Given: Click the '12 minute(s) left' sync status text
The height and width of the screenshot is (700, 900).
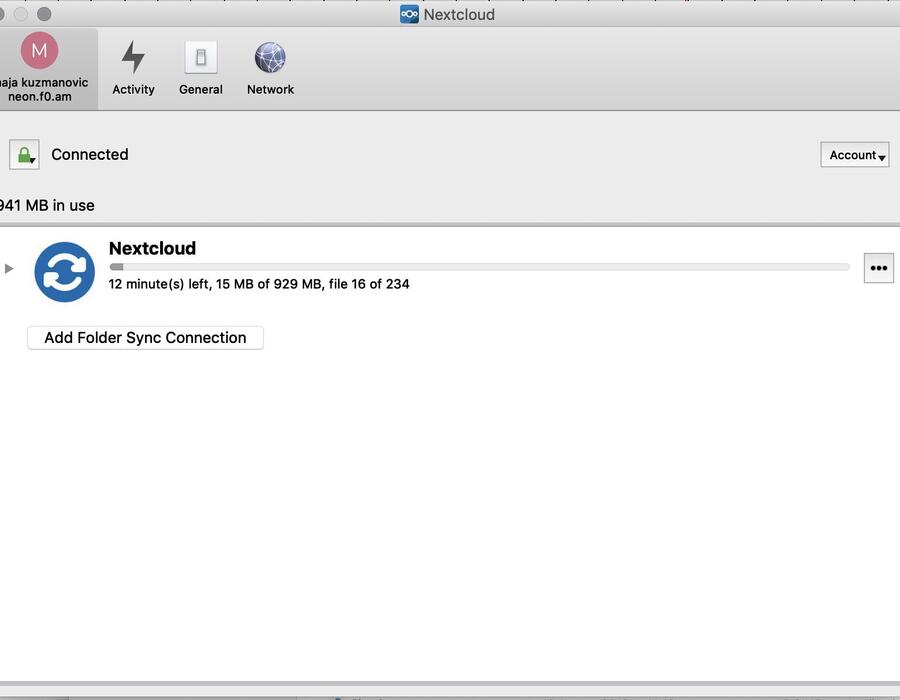Looking at the screenshot, I should tap(259, 284).
